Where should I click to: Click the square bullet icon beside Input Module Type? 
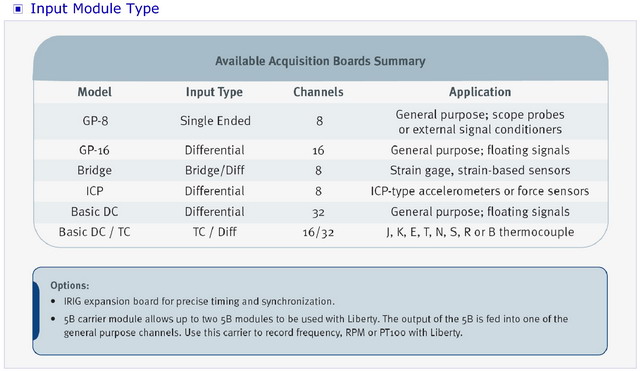click(18, 9)
